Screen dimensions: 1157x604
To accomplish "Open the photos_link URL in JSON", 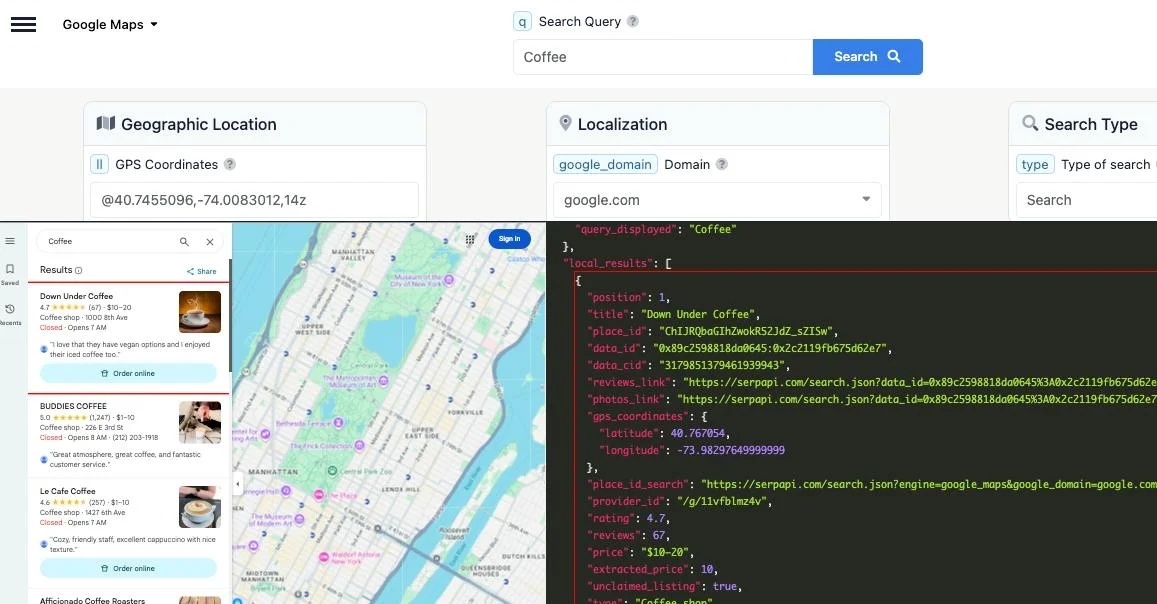I will click(x=917, y=399).
